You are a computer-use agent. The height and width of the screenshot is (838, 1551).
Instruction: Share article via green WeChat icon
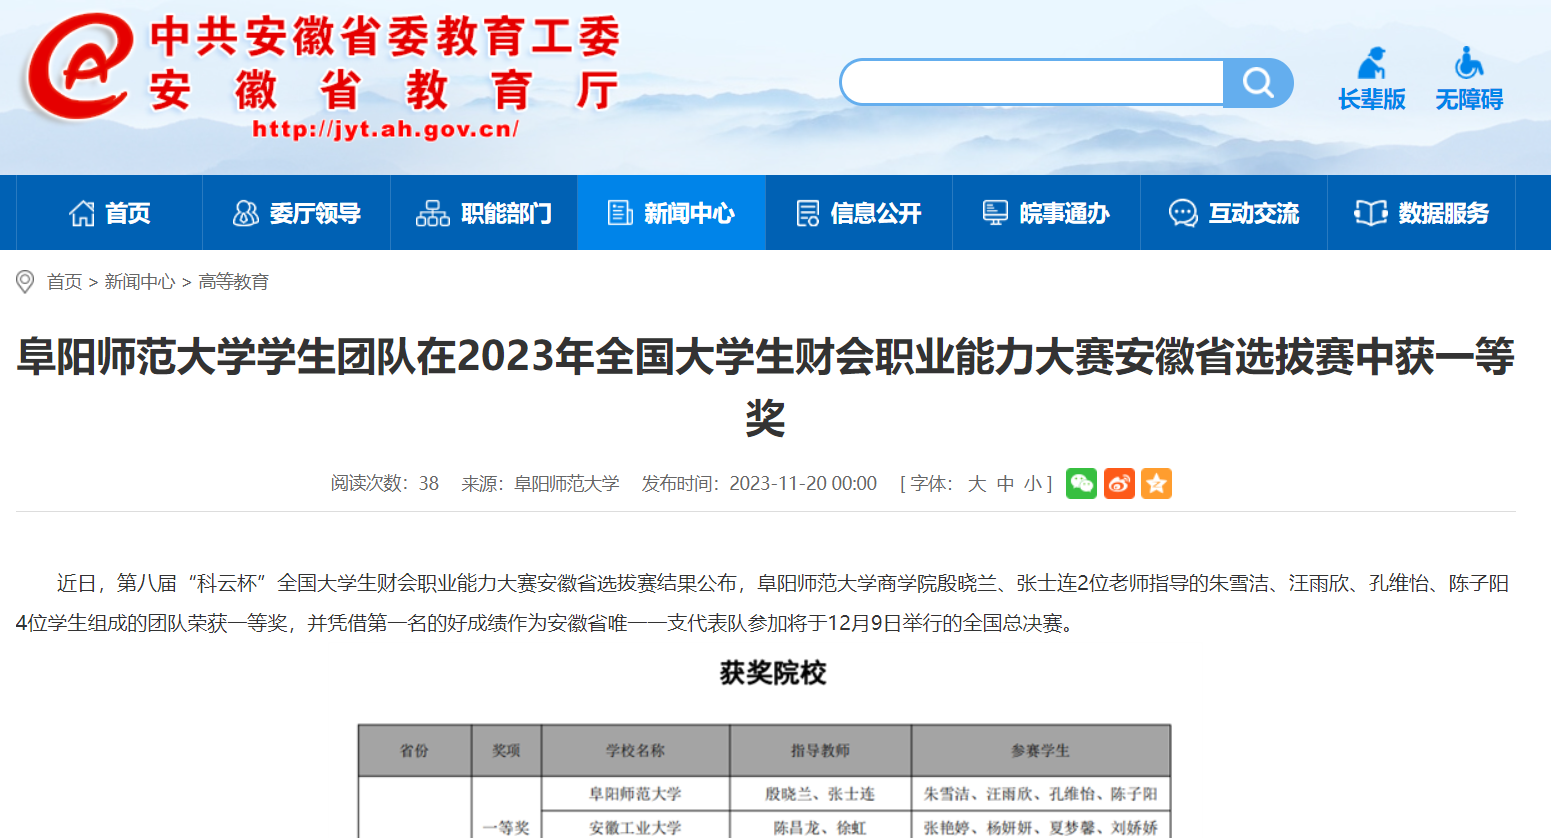1081,484
